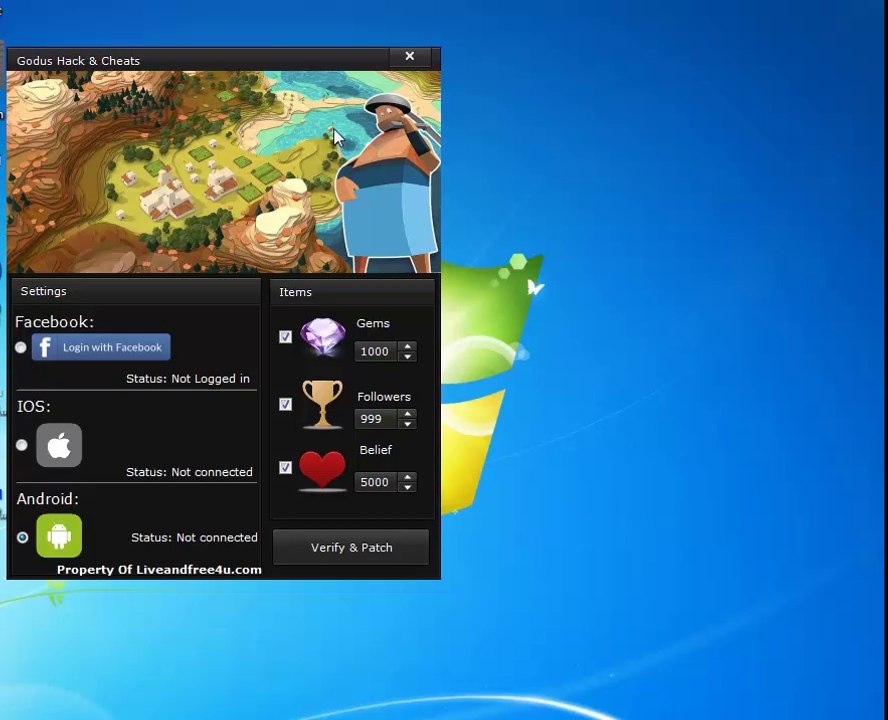Click the 'Android:' section label

click(48, 499)
